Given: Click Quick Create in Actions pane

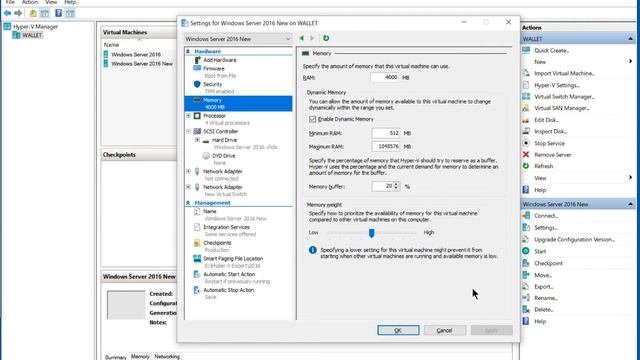Looking at the screenshot, I should coord(551,51).
